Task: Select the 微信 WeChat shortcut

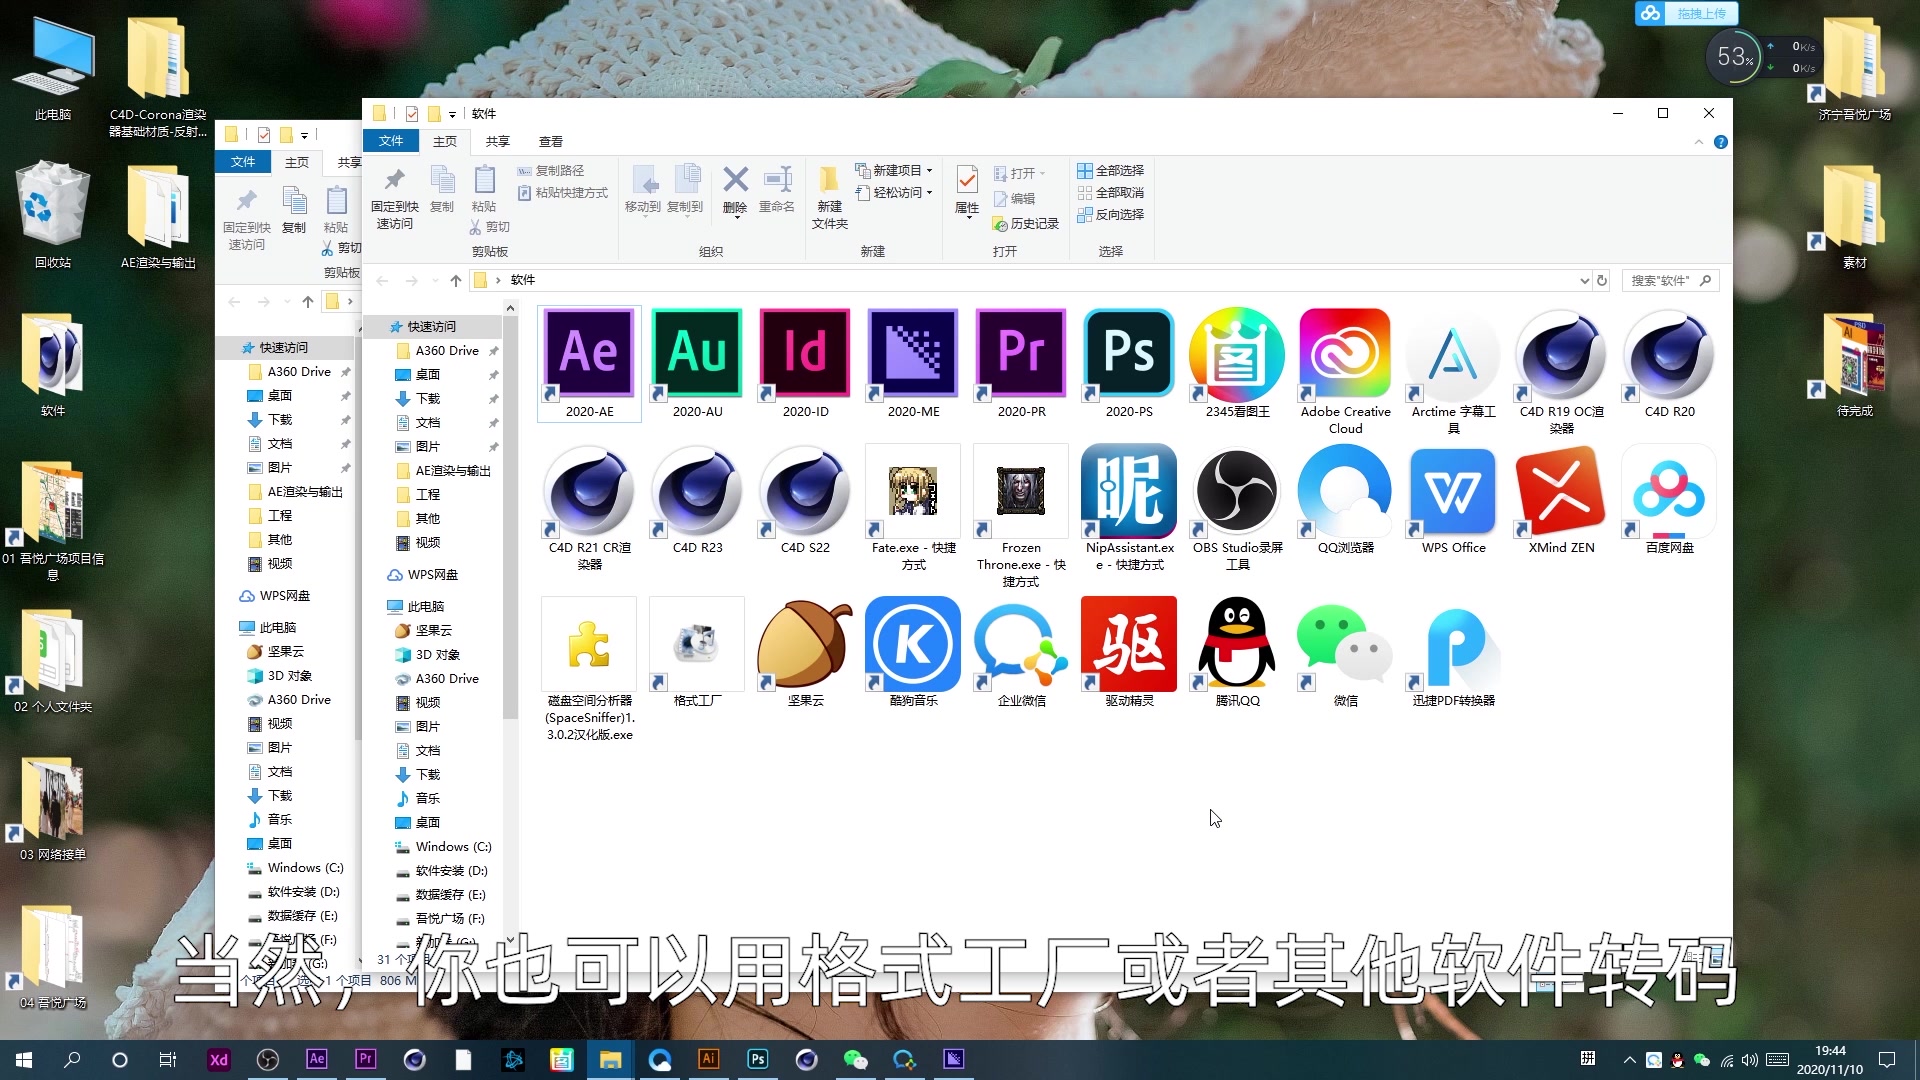Action: point(1345,653)
